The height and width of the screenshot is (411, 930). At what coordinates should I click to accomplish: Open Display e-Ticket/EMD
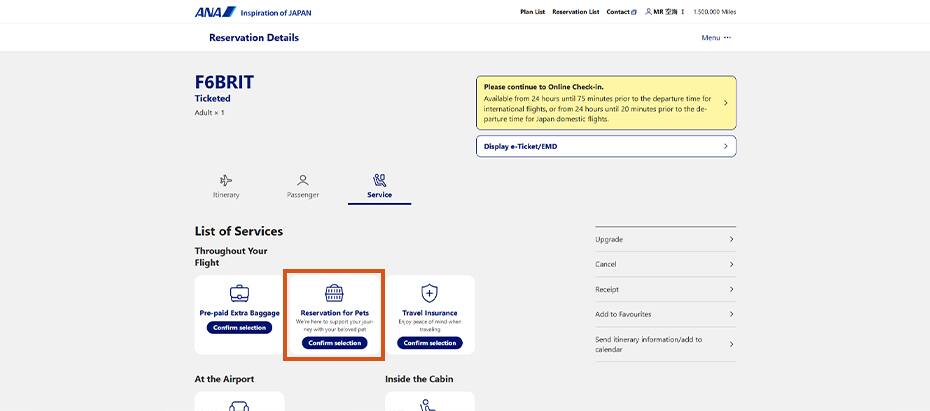click(x=605, y=146)
